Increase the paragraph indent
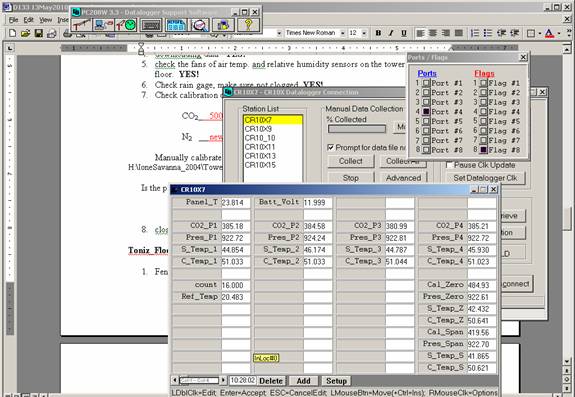575x397 pixels. (x=514, y=33)
